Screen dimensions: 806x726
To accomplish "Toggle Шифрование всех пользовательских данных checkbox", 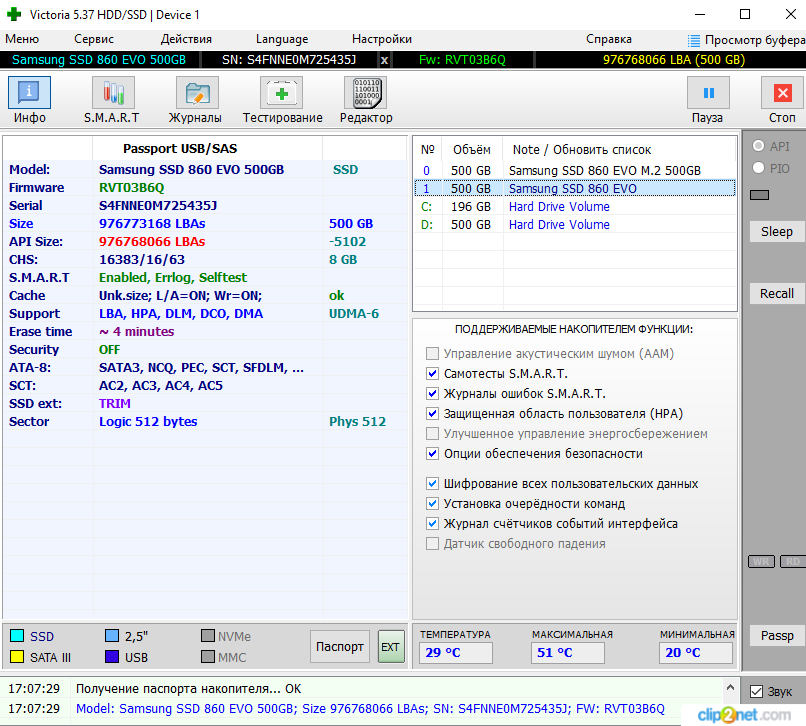I will pos(432,484).
